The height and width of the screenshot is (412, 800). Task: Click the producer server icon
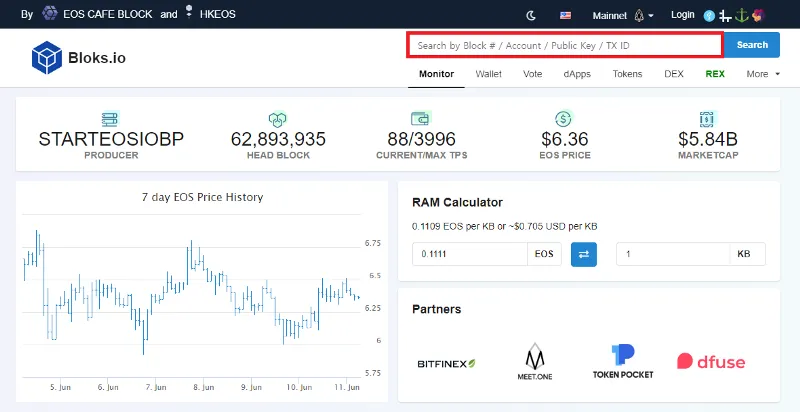coord(110,119)
